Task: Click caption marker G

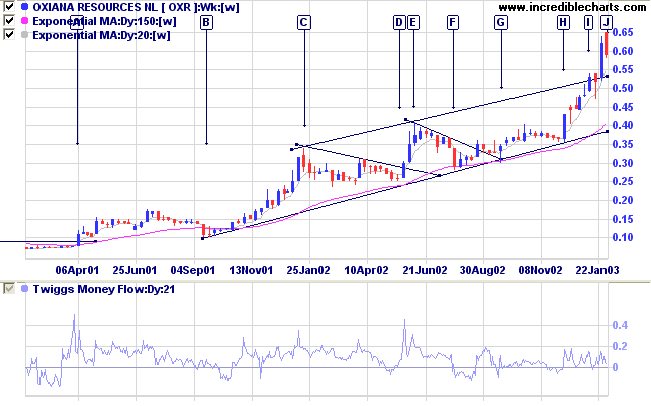Action: [x=501, y=22]
